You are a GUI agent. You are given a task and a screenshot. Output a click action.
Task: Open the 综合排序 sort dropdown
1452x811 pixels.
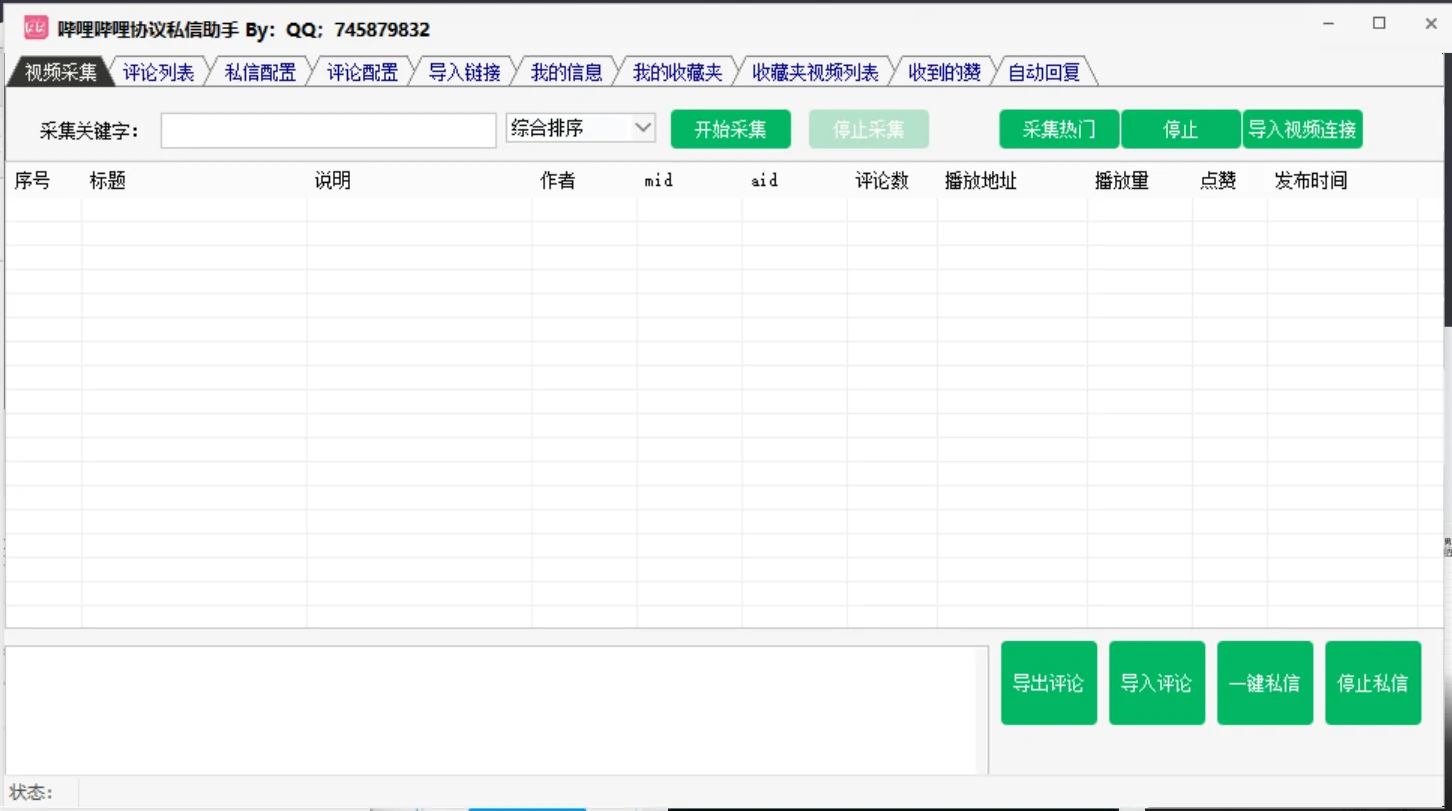click(581, 128)
